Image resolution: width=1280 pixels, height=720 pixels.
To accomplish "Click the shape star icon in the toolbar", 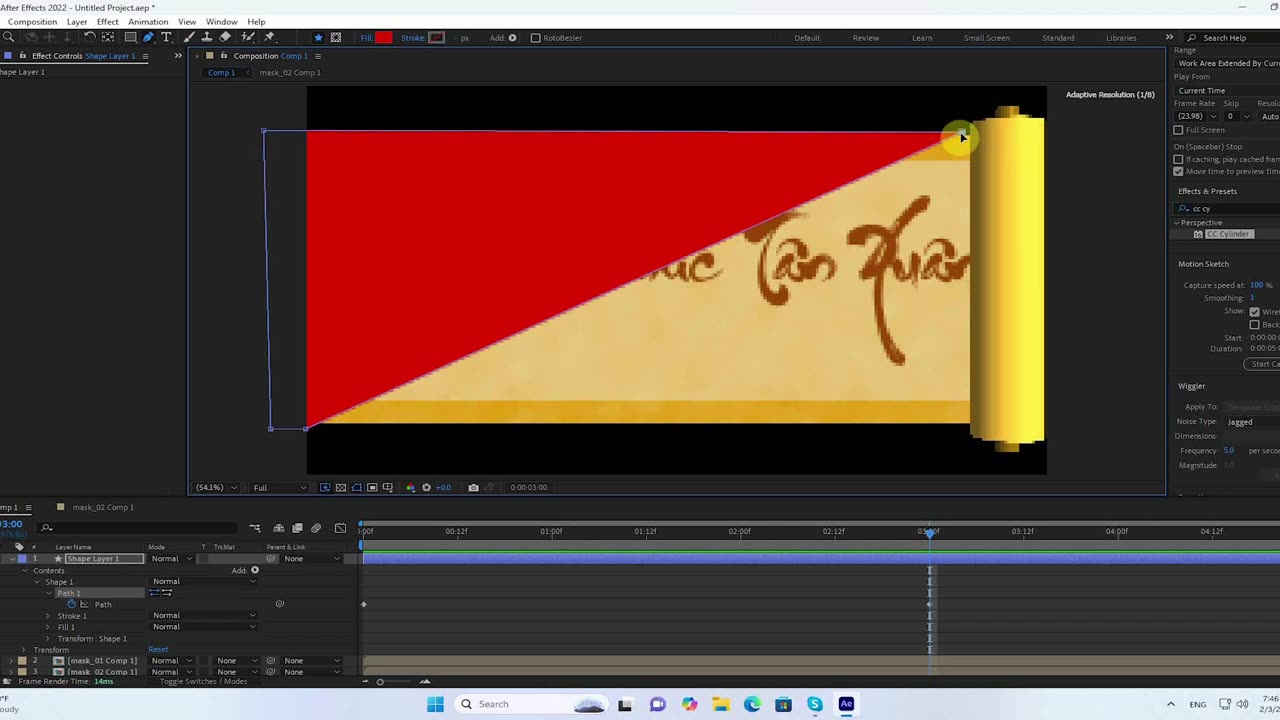I will (318, 38).
